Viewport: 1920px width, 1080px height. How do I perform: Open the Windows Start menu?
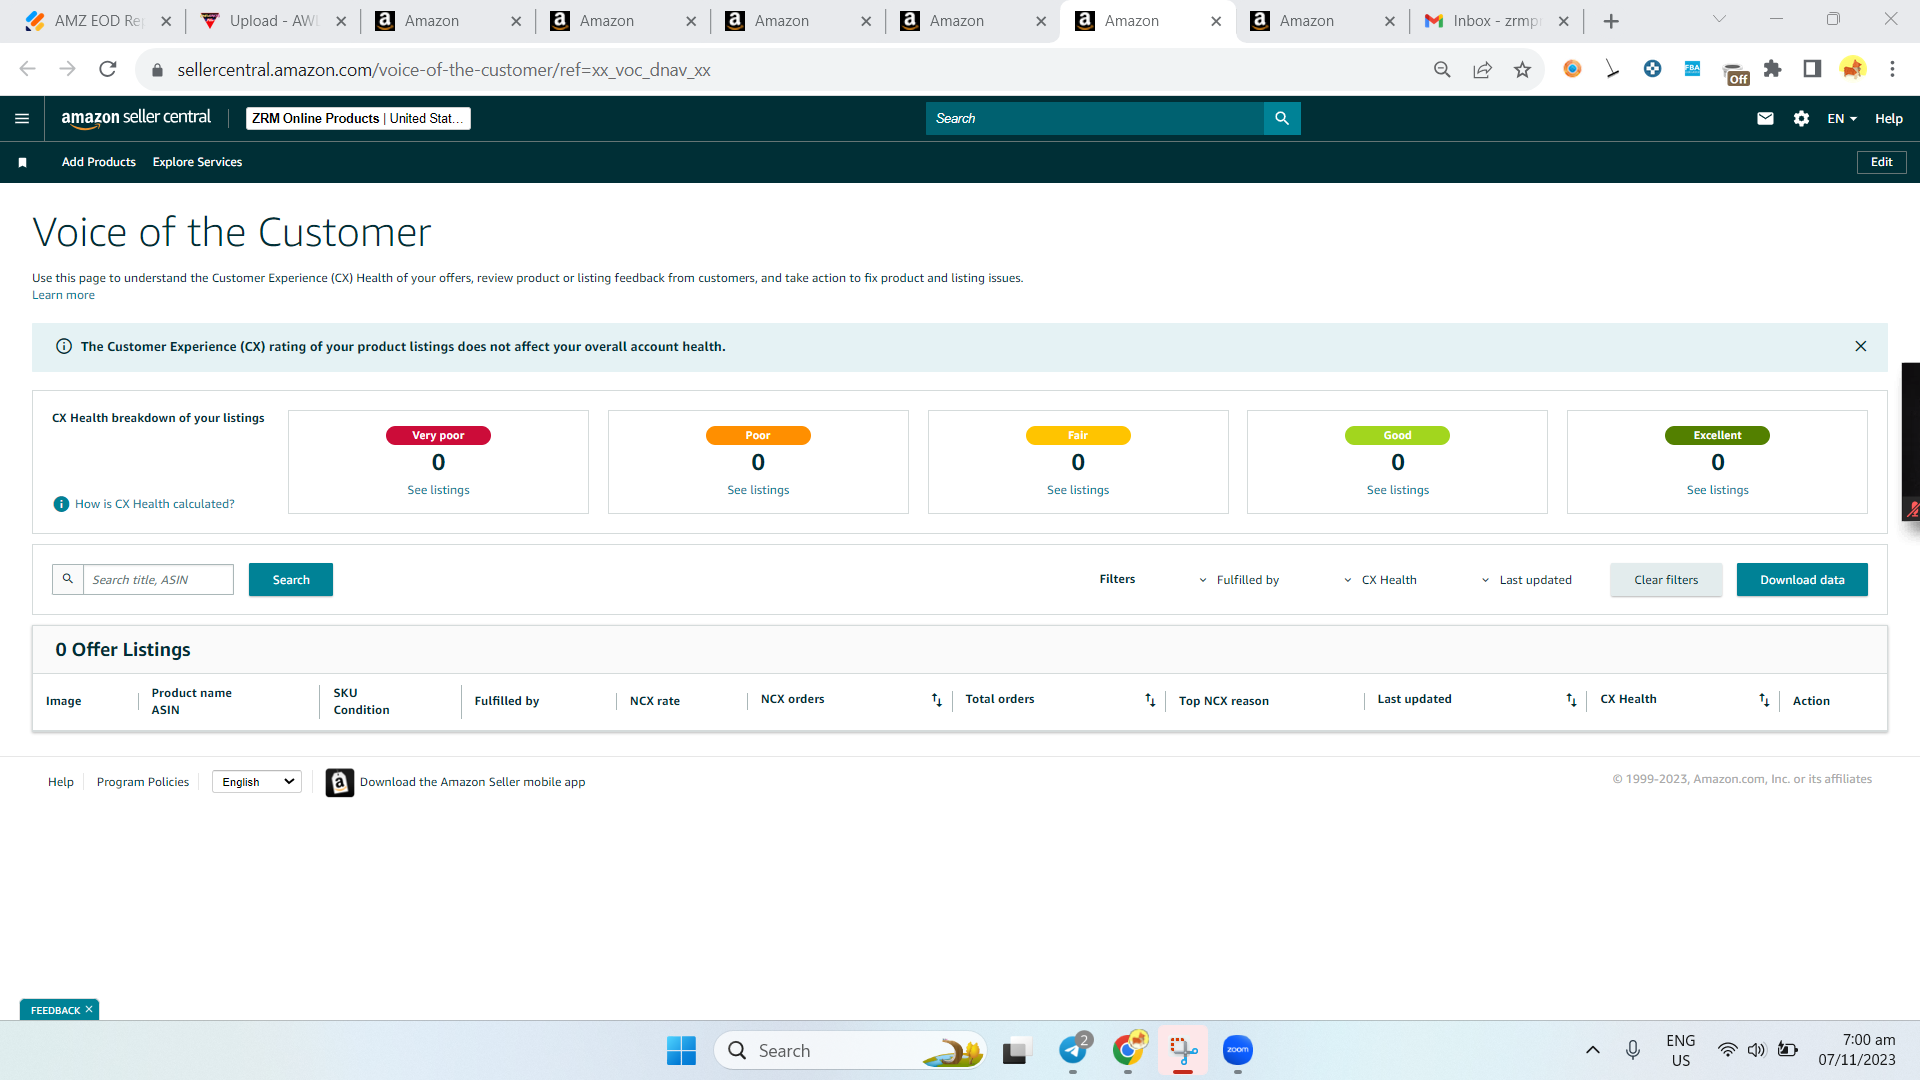coord(681,1050)
